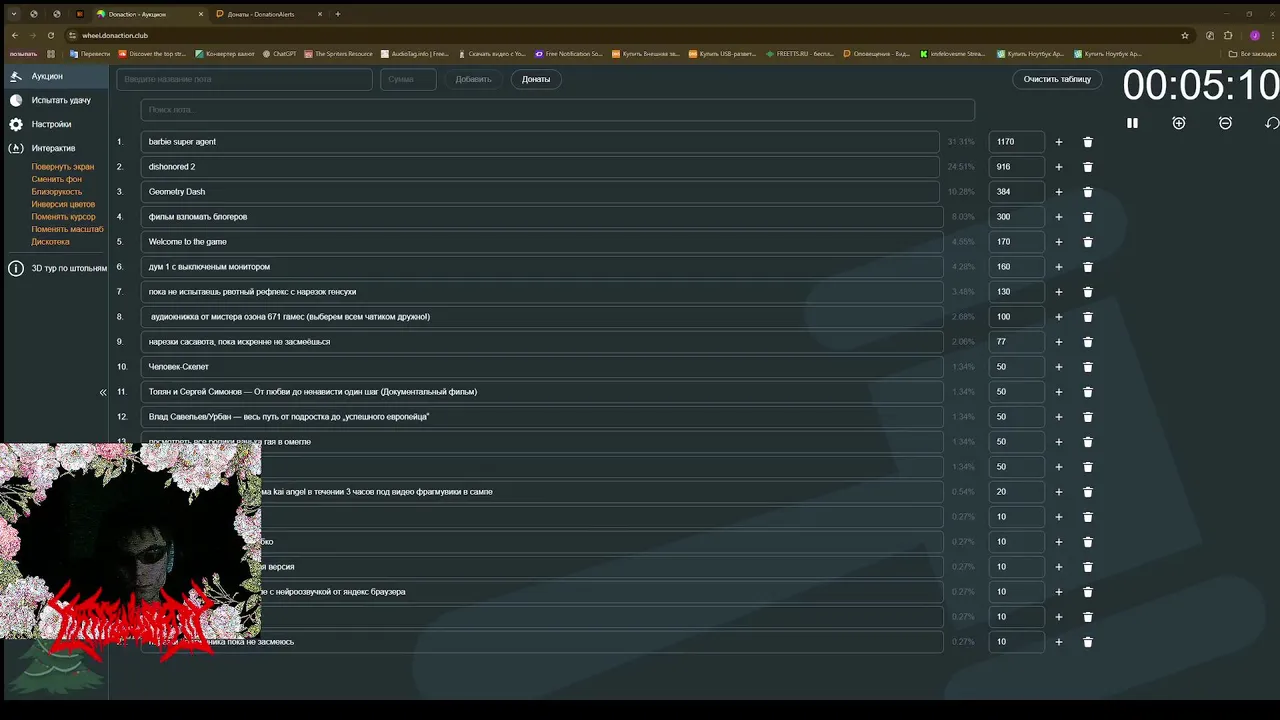Viewport: 1280px width, 720px height.
Task: Edit the 77 amount field
Action: pyautogui.click(x=1016, y=342)
